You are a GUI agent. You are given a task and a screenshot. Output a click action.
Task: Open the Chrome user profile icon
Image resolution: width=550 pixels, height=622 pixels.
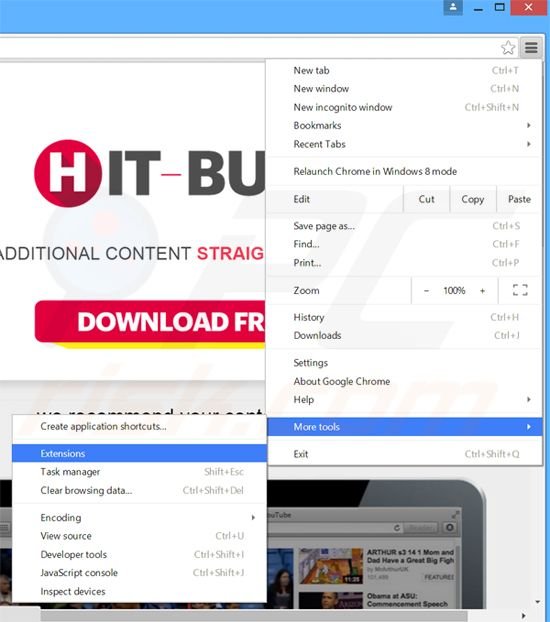coord(453,7)
